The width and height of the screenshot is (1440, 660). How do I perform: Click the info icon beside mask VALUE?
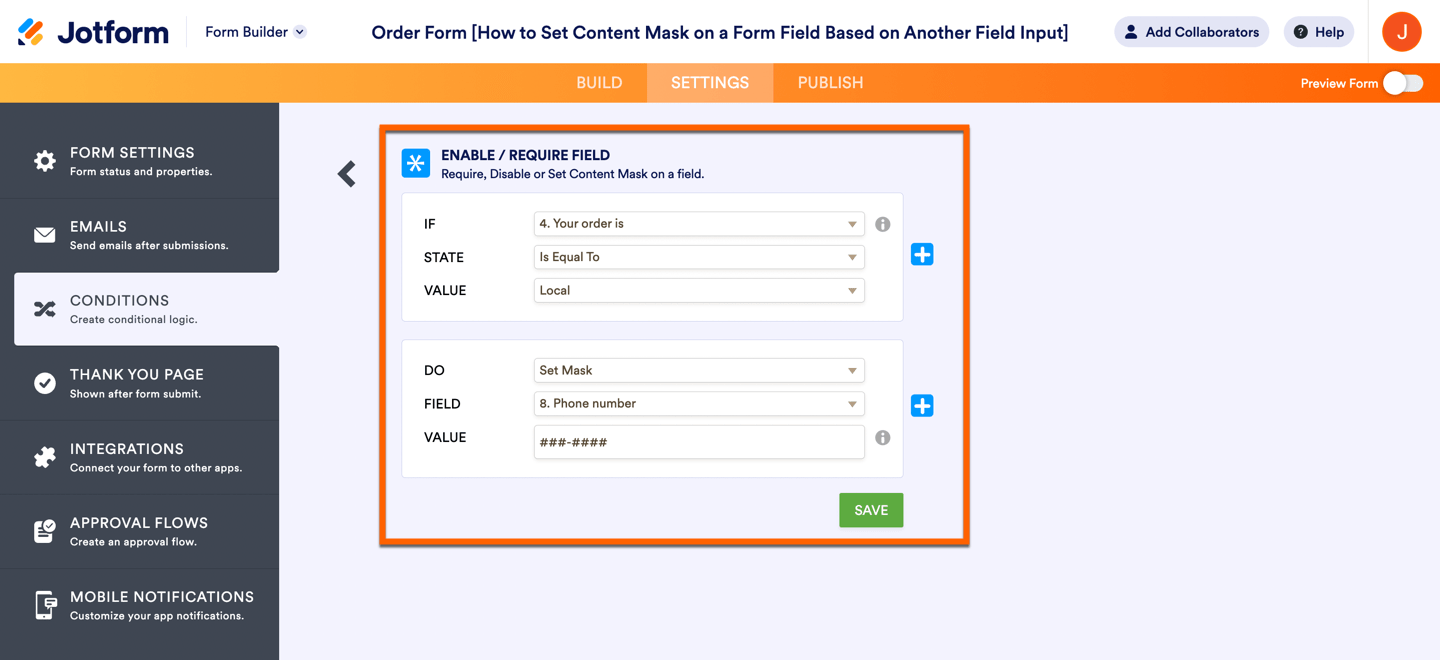[882, 437]
